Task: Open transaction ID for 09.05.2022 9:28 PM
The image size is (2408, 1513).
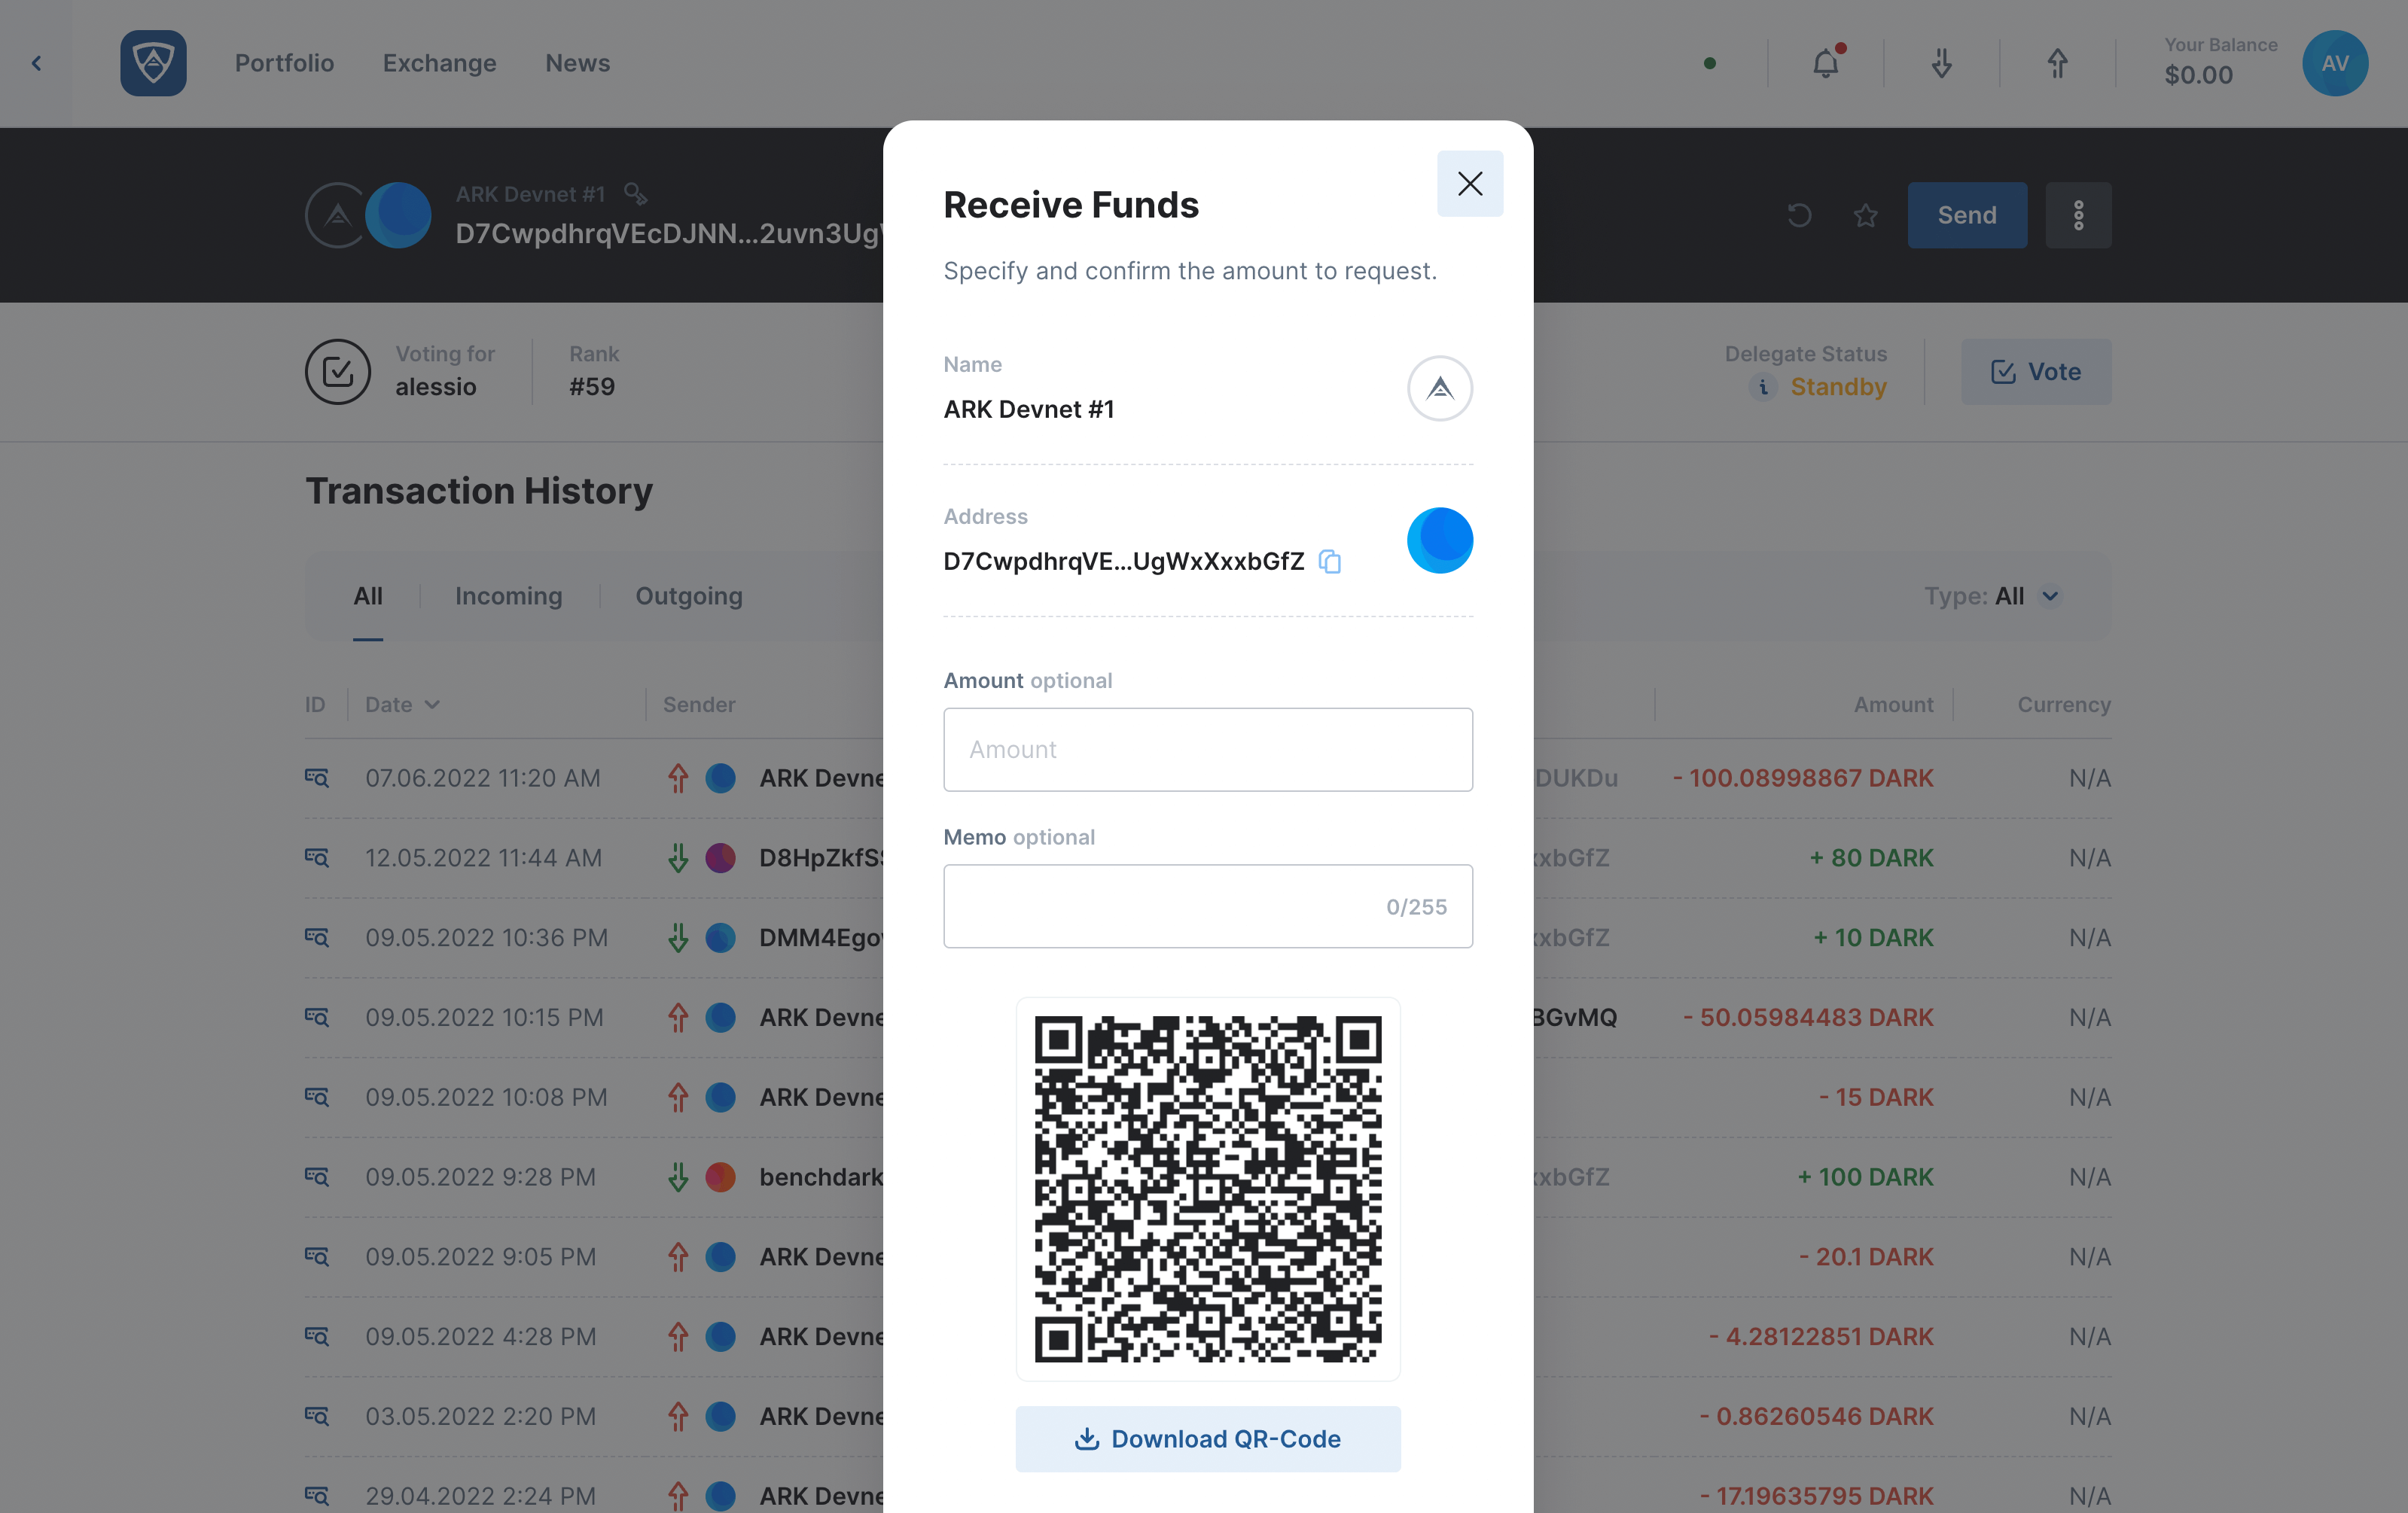Action: (x=317, y=1177)
